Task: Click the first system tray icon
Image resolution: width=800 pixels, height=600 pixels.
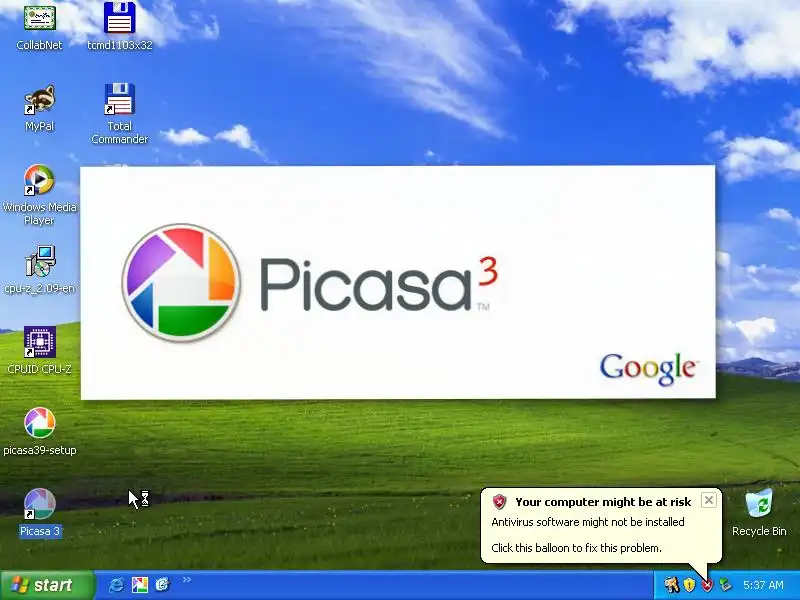Action: pyautogui.click(x=671, y=585)
